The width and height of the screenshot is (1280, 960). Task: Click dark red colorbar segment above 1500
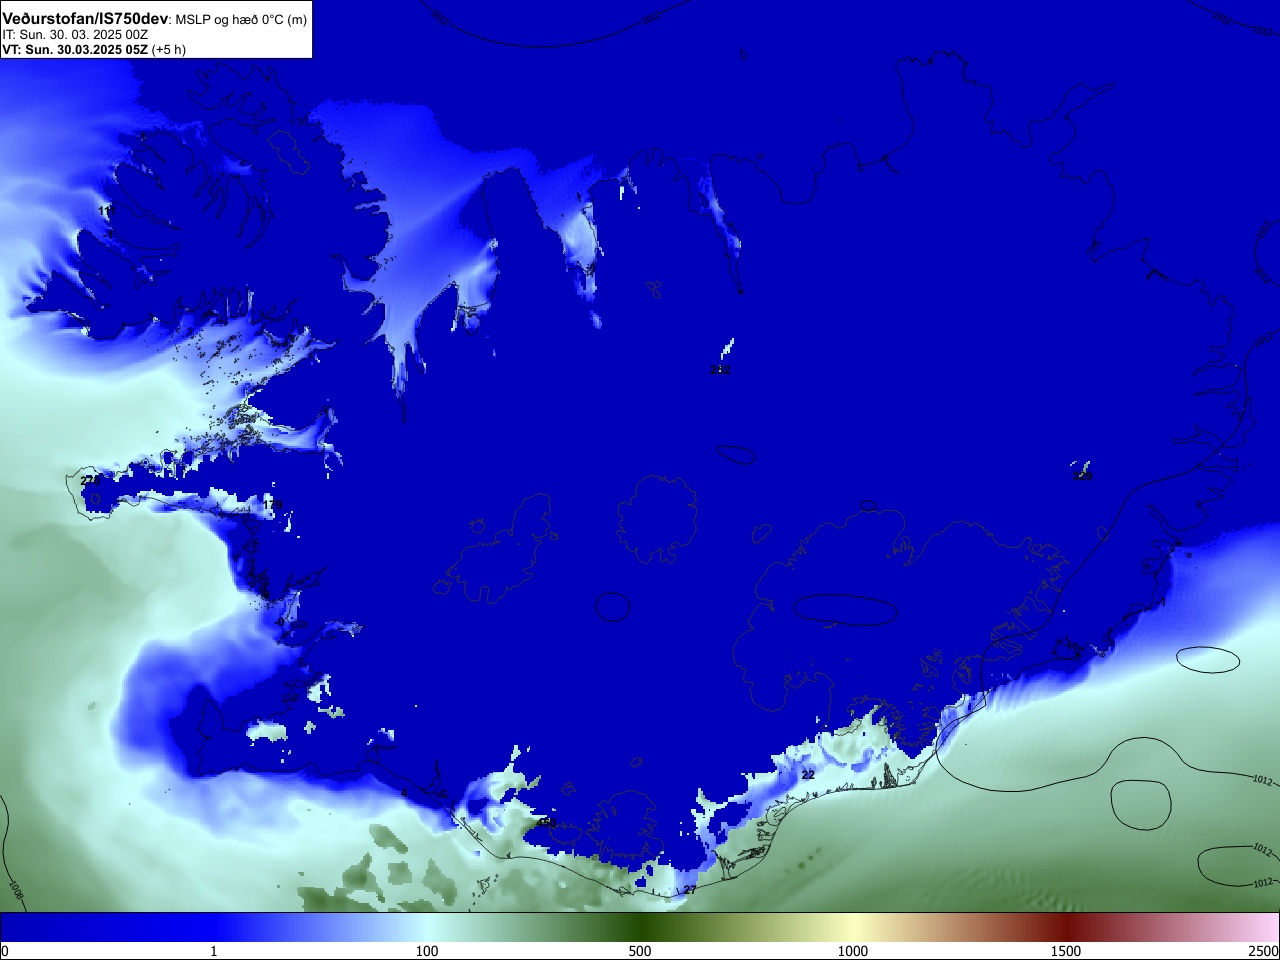click(x=1066, y=927)
